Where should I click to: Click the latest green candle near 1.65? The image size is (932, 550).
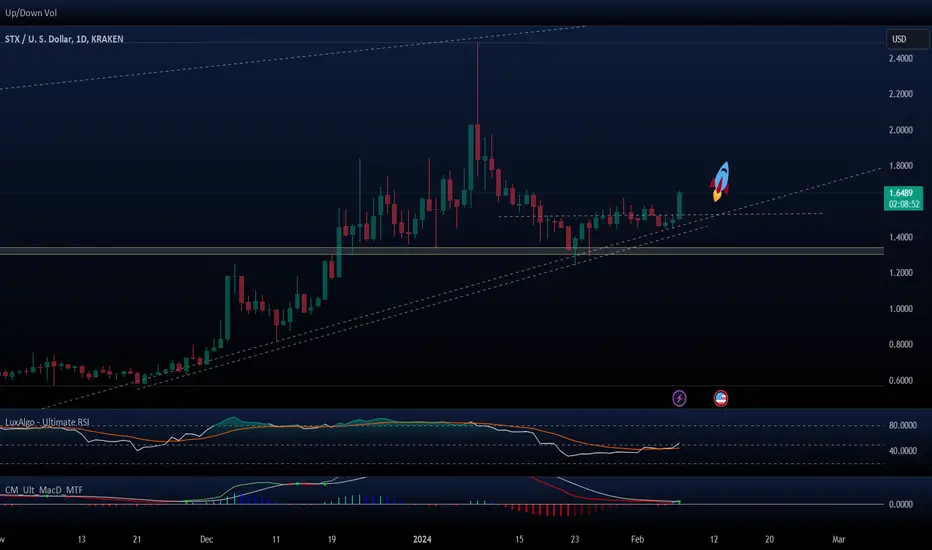pos(679,204)
